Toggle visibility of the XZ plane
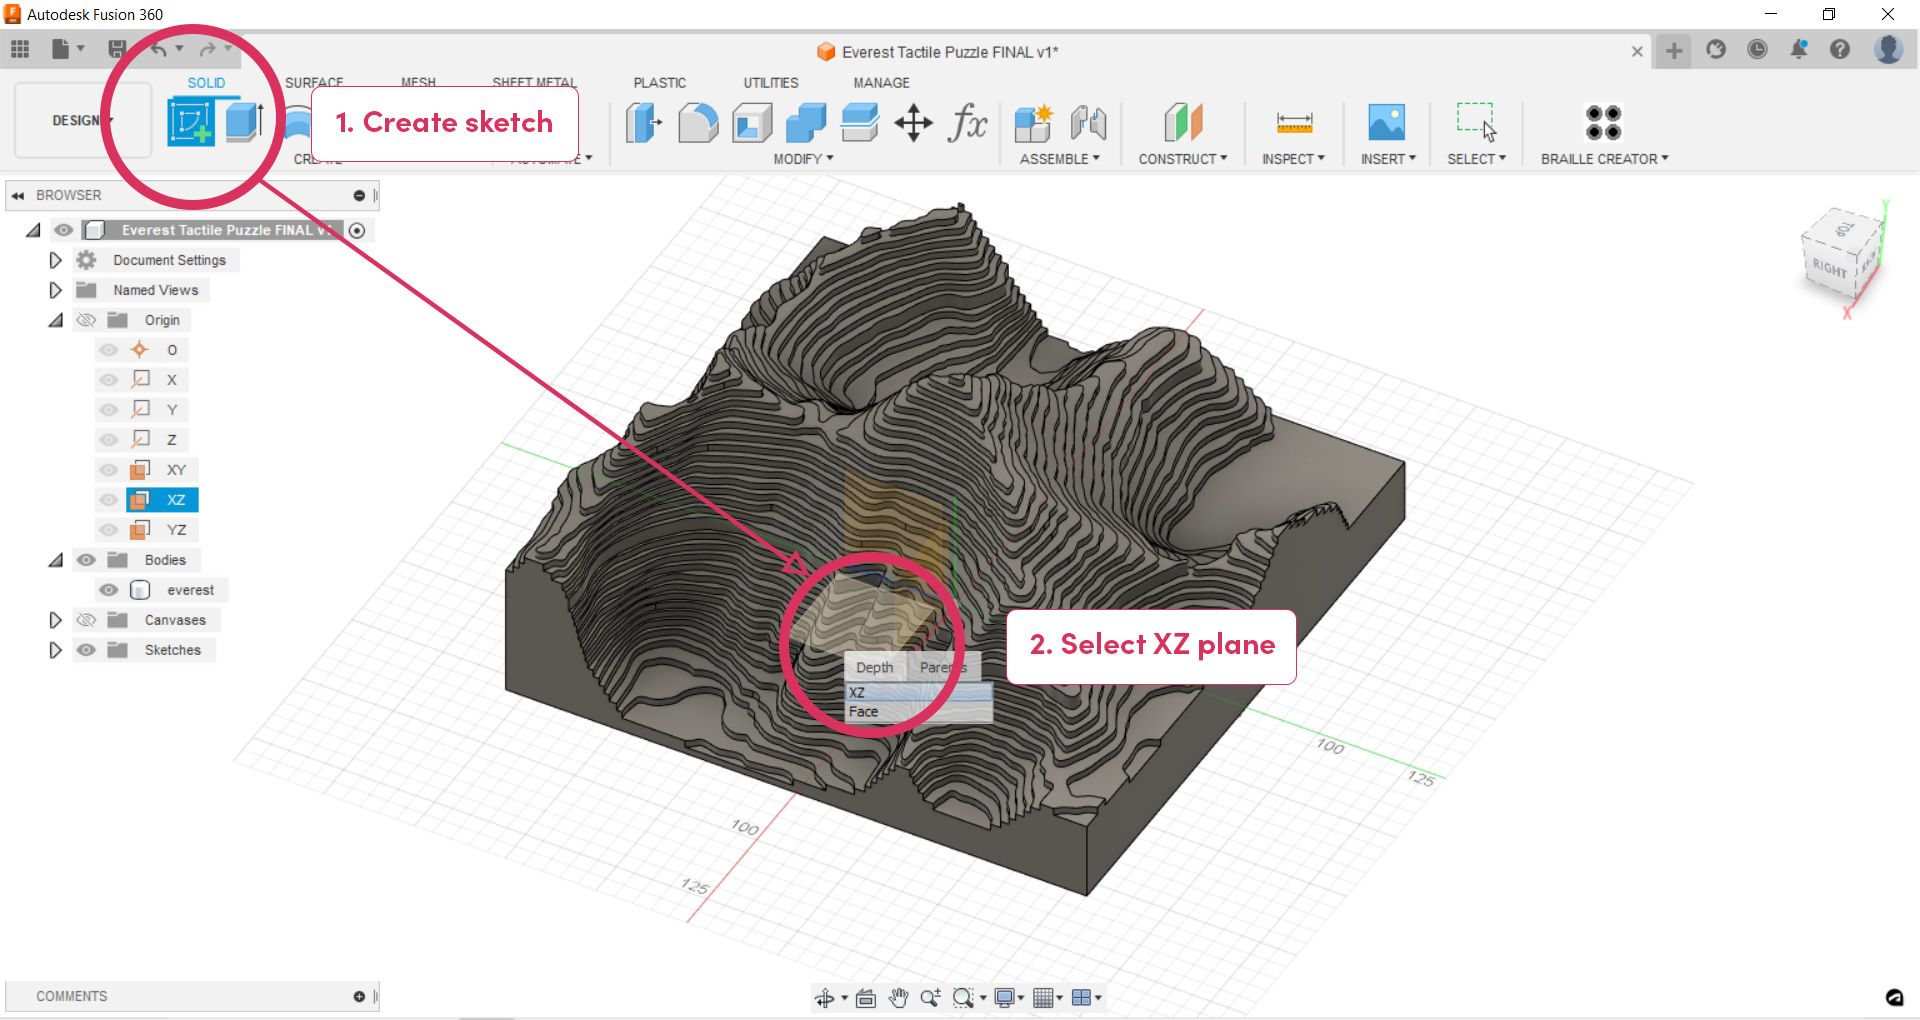Screen dimensions: 1920x1020 pyautogui.click(x=109, y=500)
